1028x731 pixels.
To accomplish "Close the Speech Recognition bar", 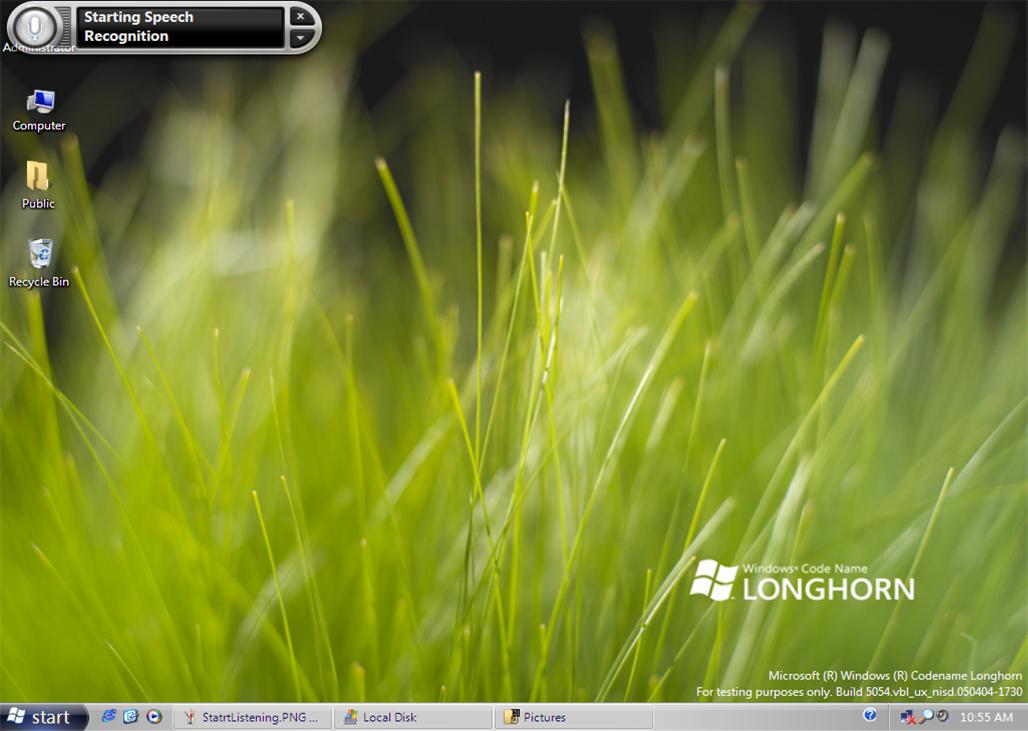I will [301, 16].
